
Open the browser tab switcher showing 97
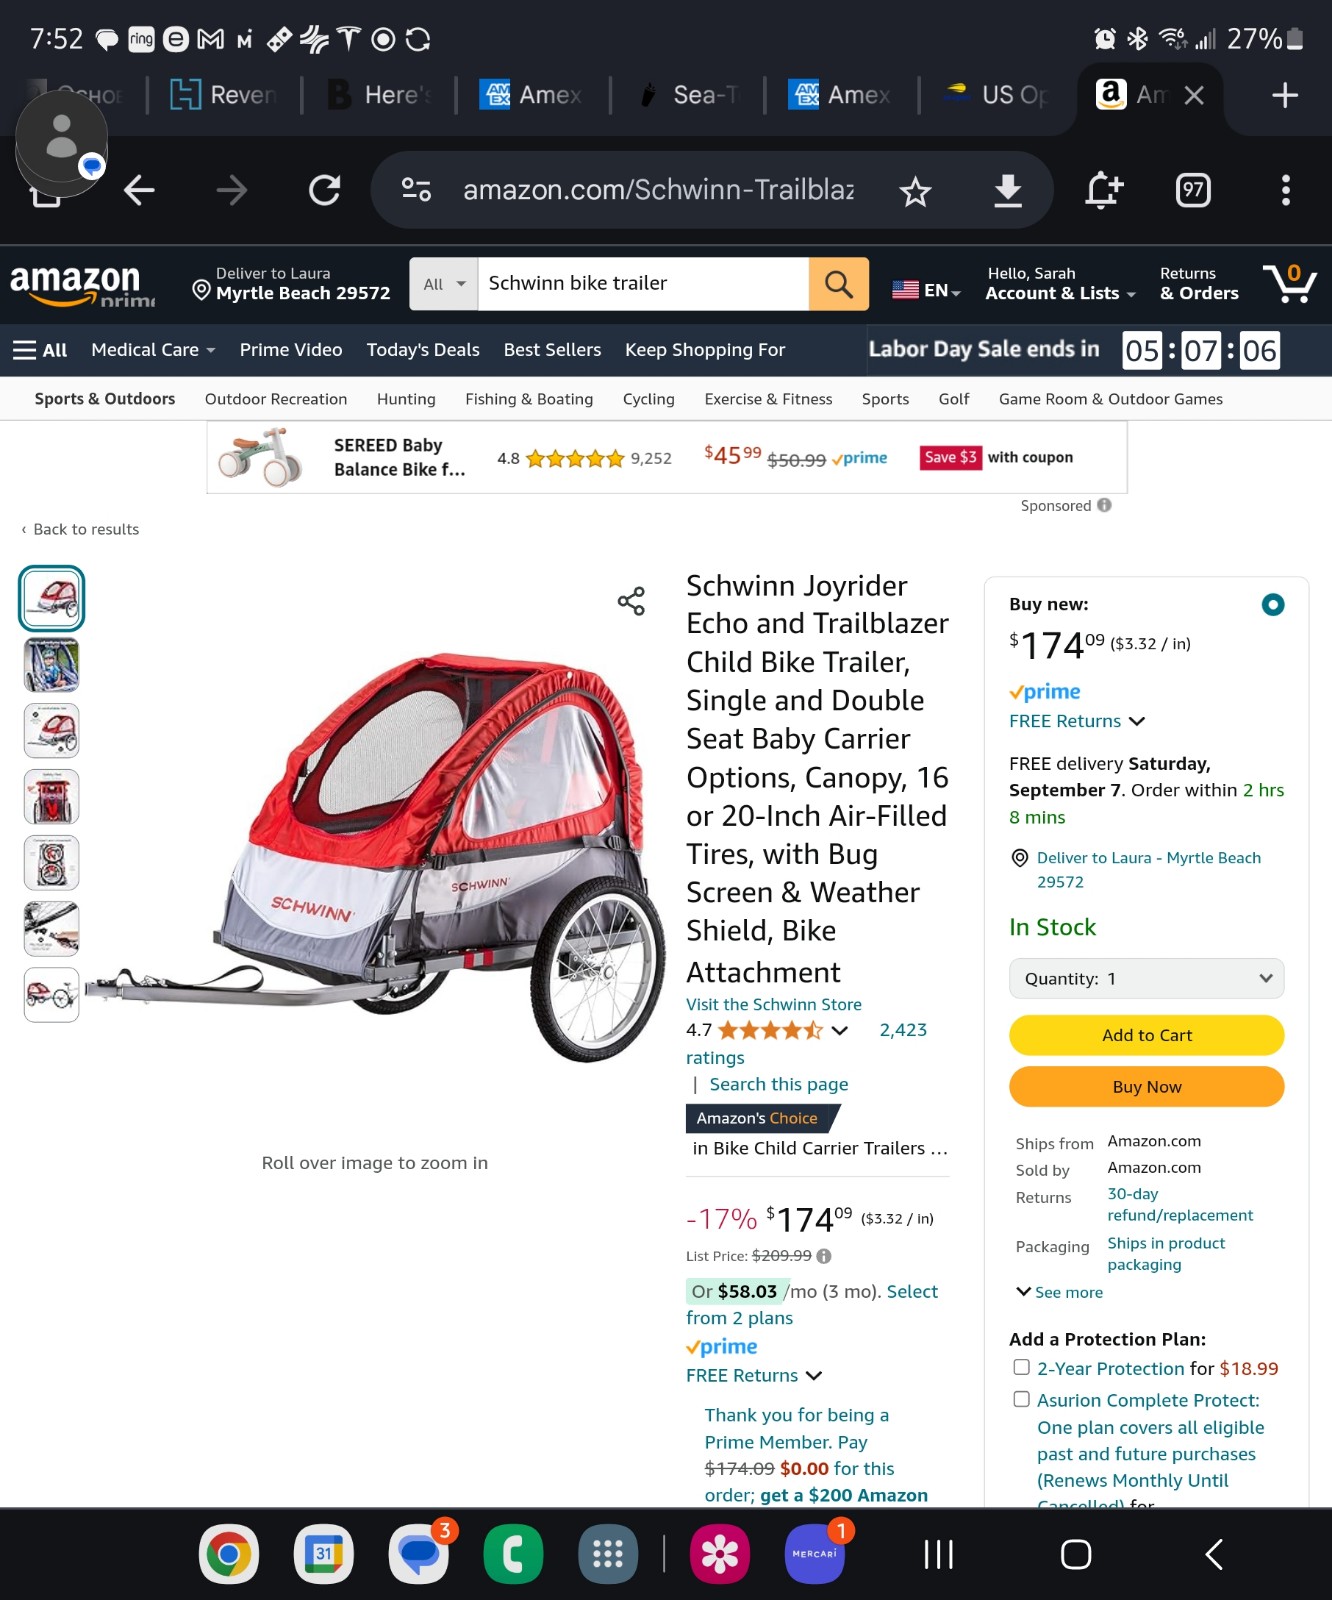[x=1193, y=190]
